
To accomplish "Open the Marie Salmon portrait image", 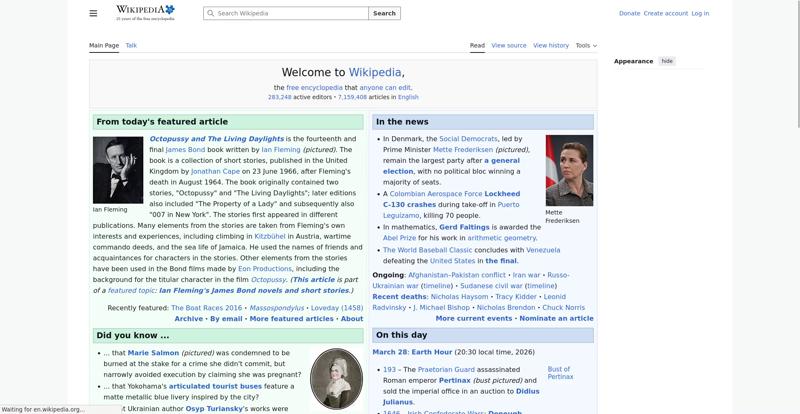I will [x=336, y=378].
